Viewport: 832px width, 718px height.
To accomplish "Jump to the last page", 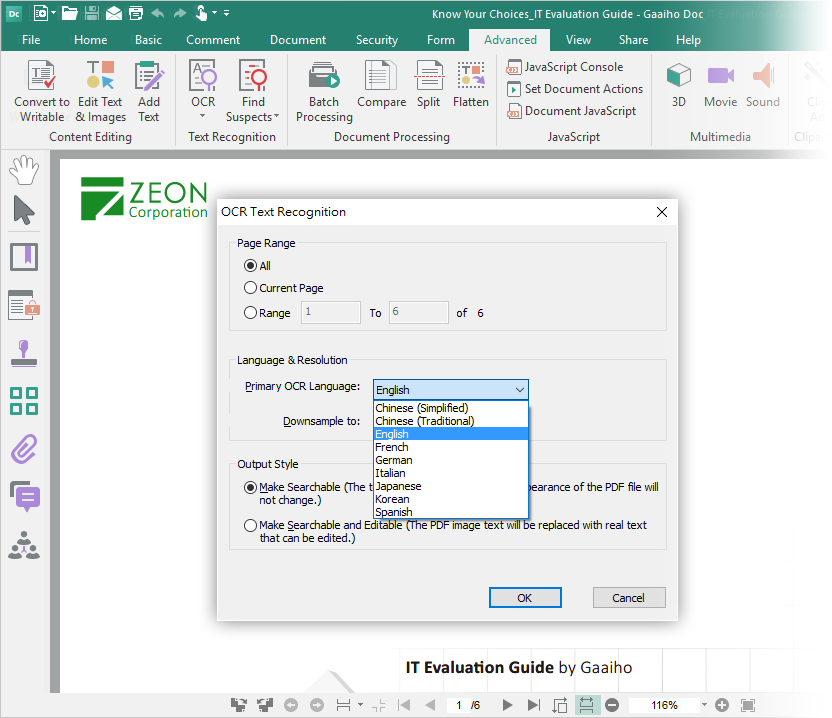I will pyautogui.click(x=533, y=705).
